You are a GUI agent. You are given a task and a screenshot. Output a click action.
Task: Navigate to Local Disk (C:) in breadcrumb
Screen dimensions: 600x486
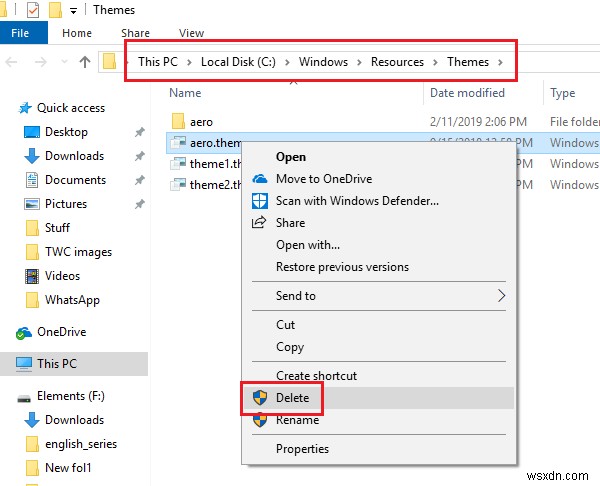pyautogui.click(x=238, y=62)
